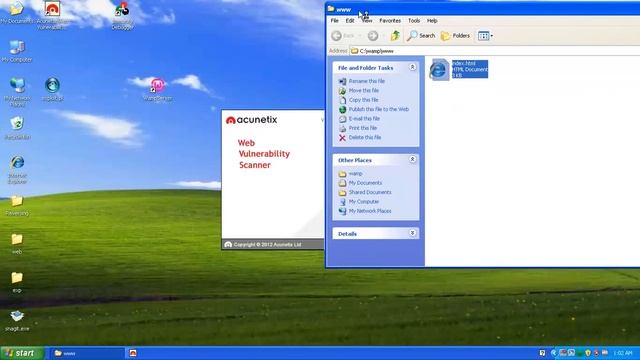The height and width of the screenshot is (360, 640).
Task: Collapse the Other Places panel
Action: (412, 159)
